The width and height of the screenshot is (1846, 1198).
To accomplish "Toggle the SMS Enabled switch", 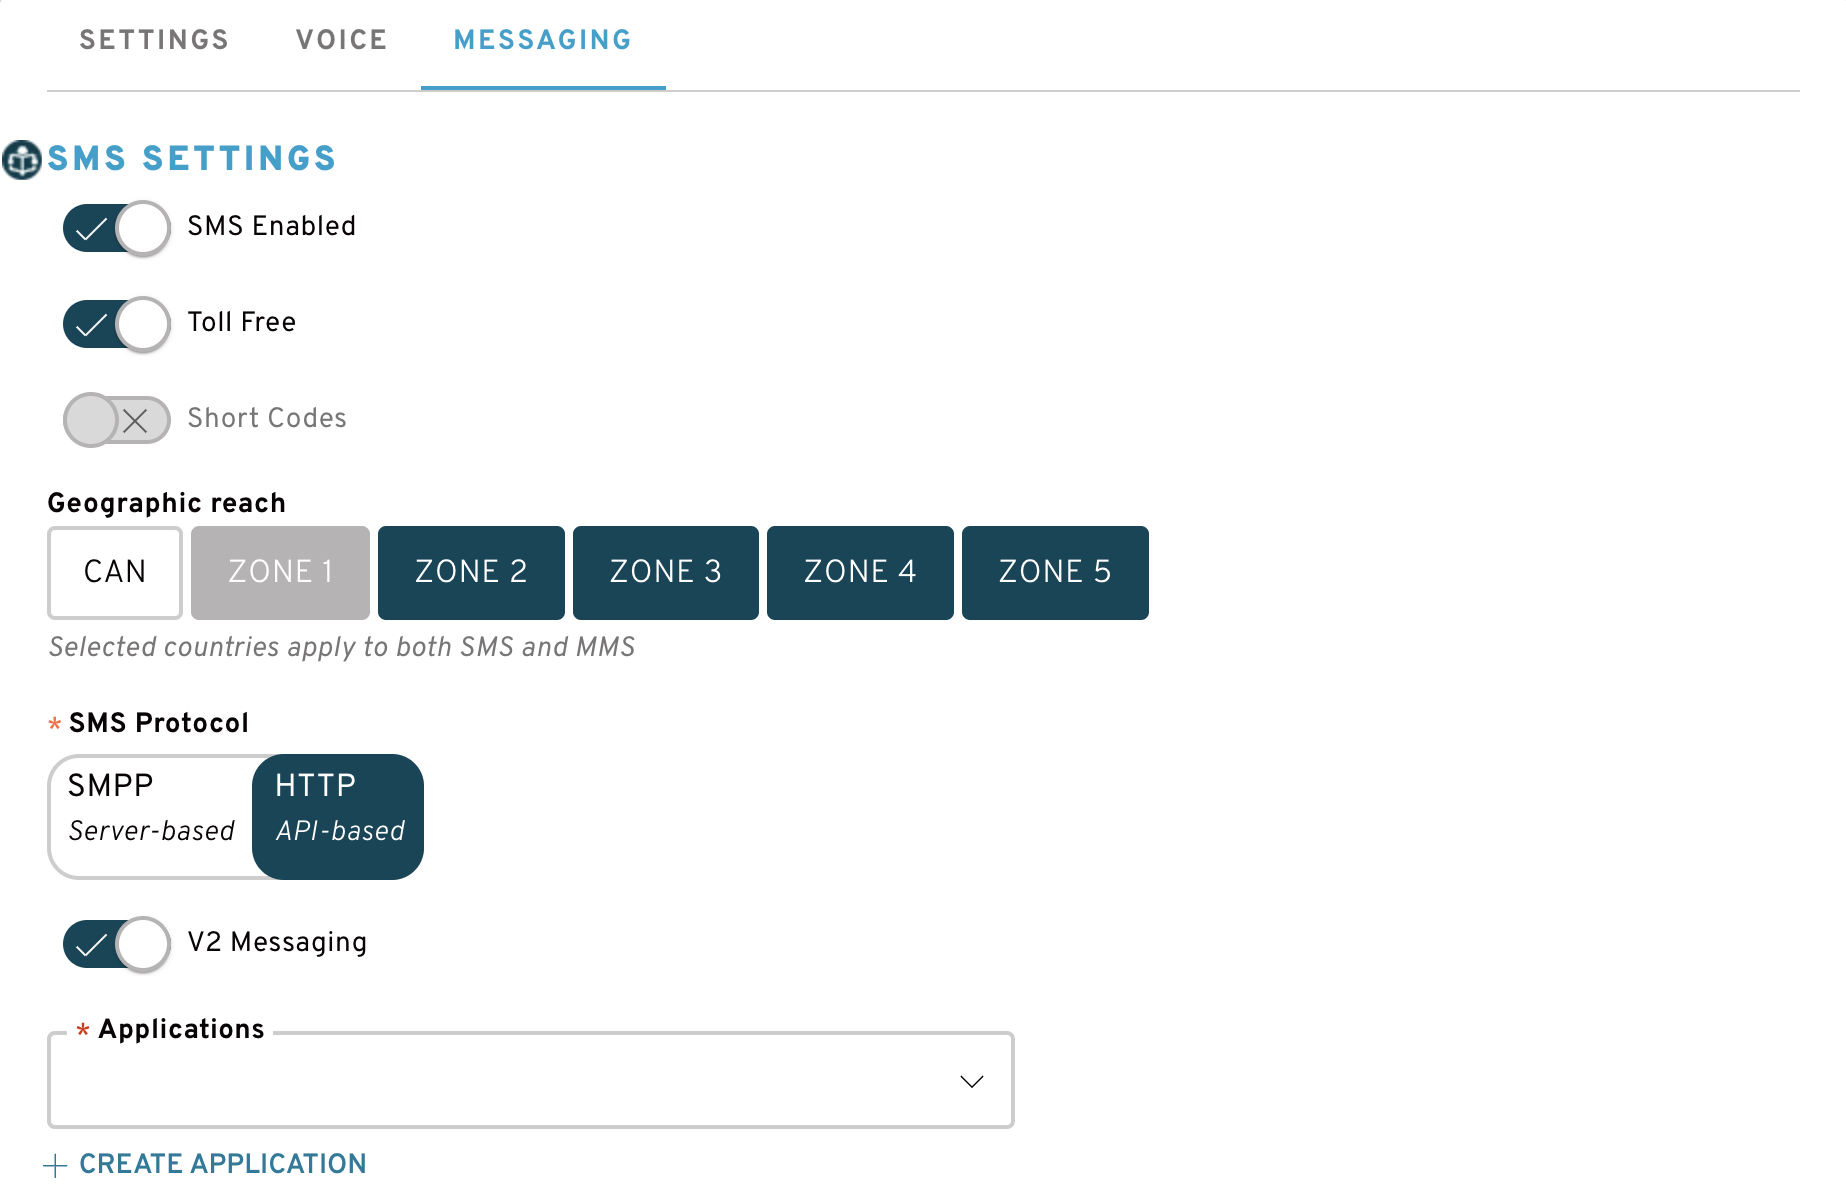I will point(117,228).
